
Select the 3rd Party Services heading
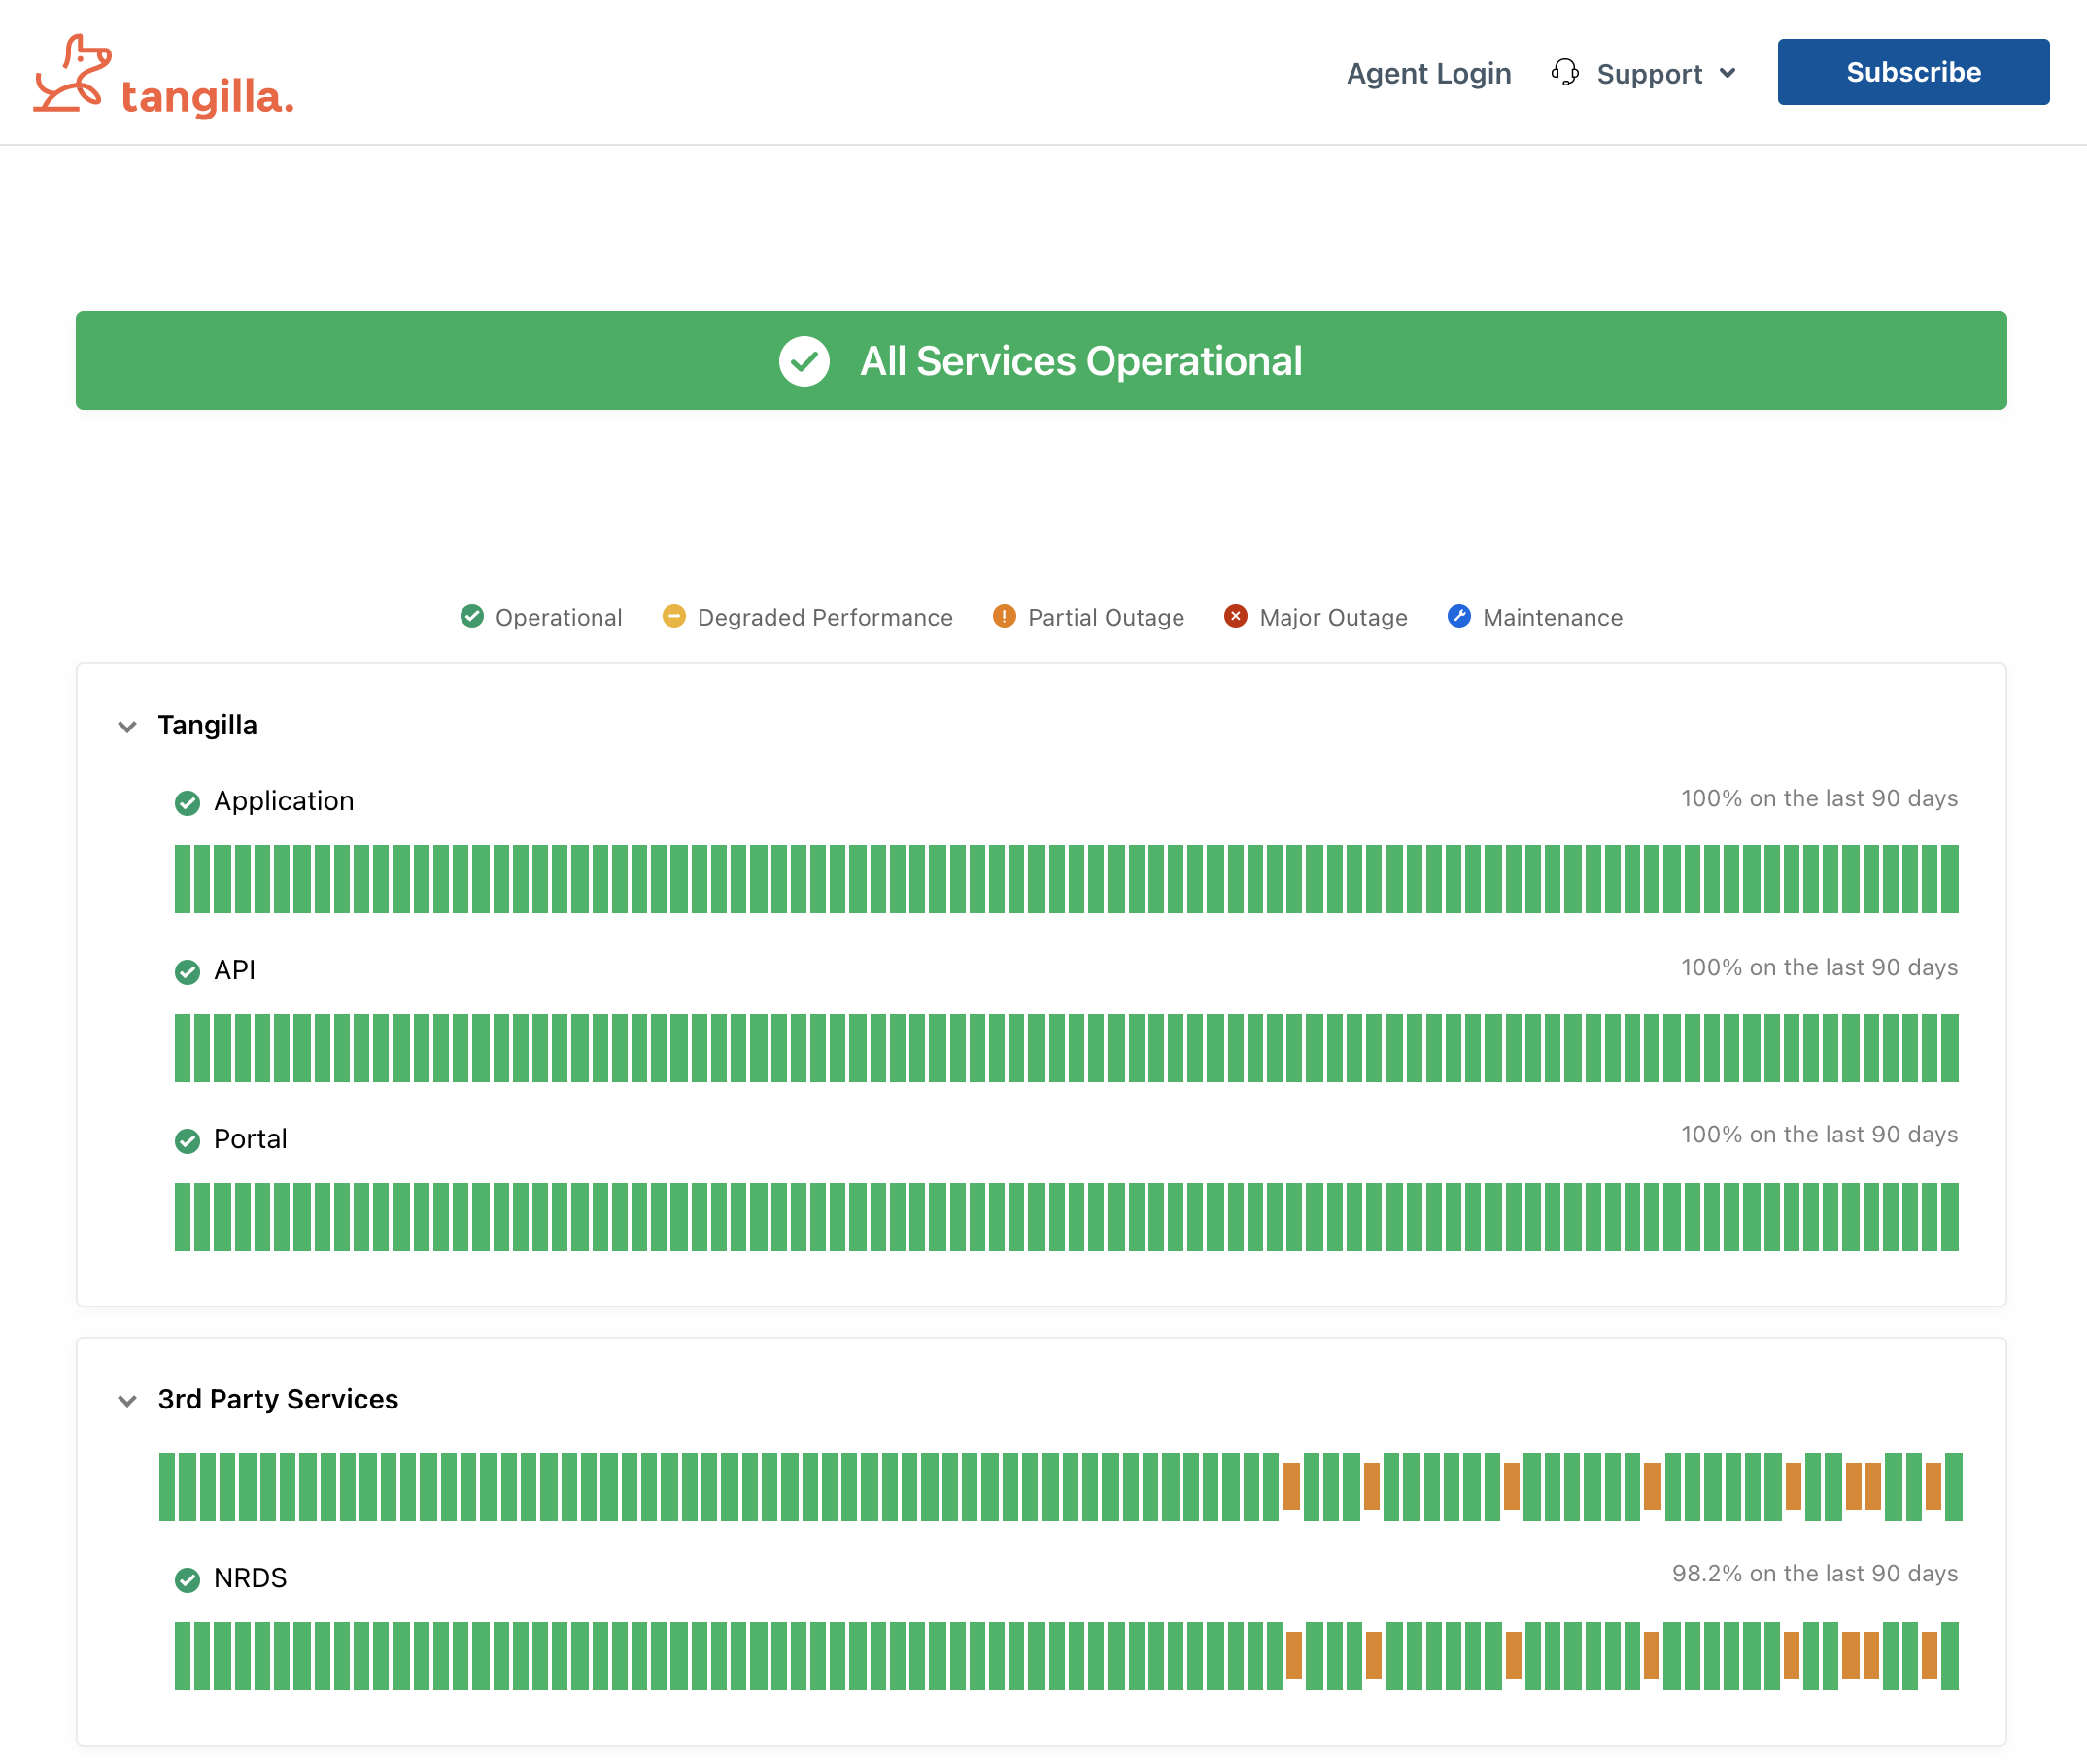[x=278, y=1399]
